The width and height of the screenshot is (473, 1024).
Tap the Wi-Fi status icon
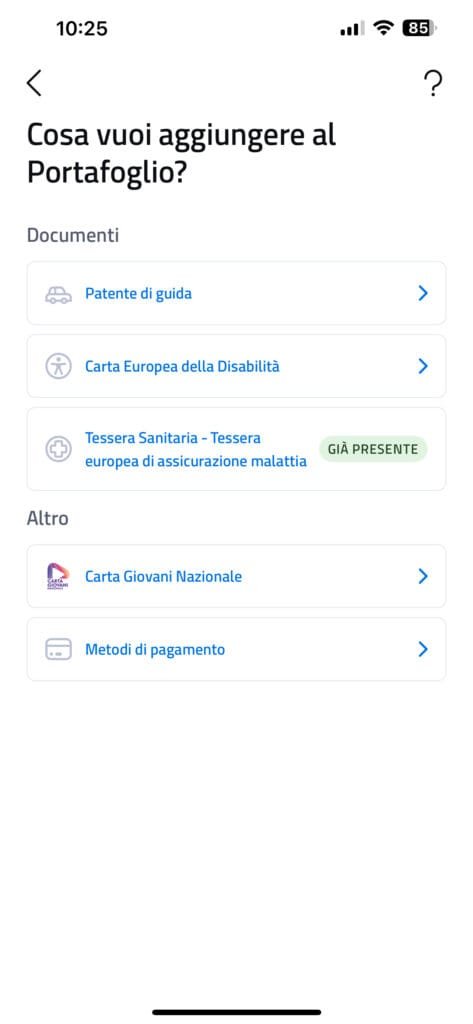coord(383,28)
